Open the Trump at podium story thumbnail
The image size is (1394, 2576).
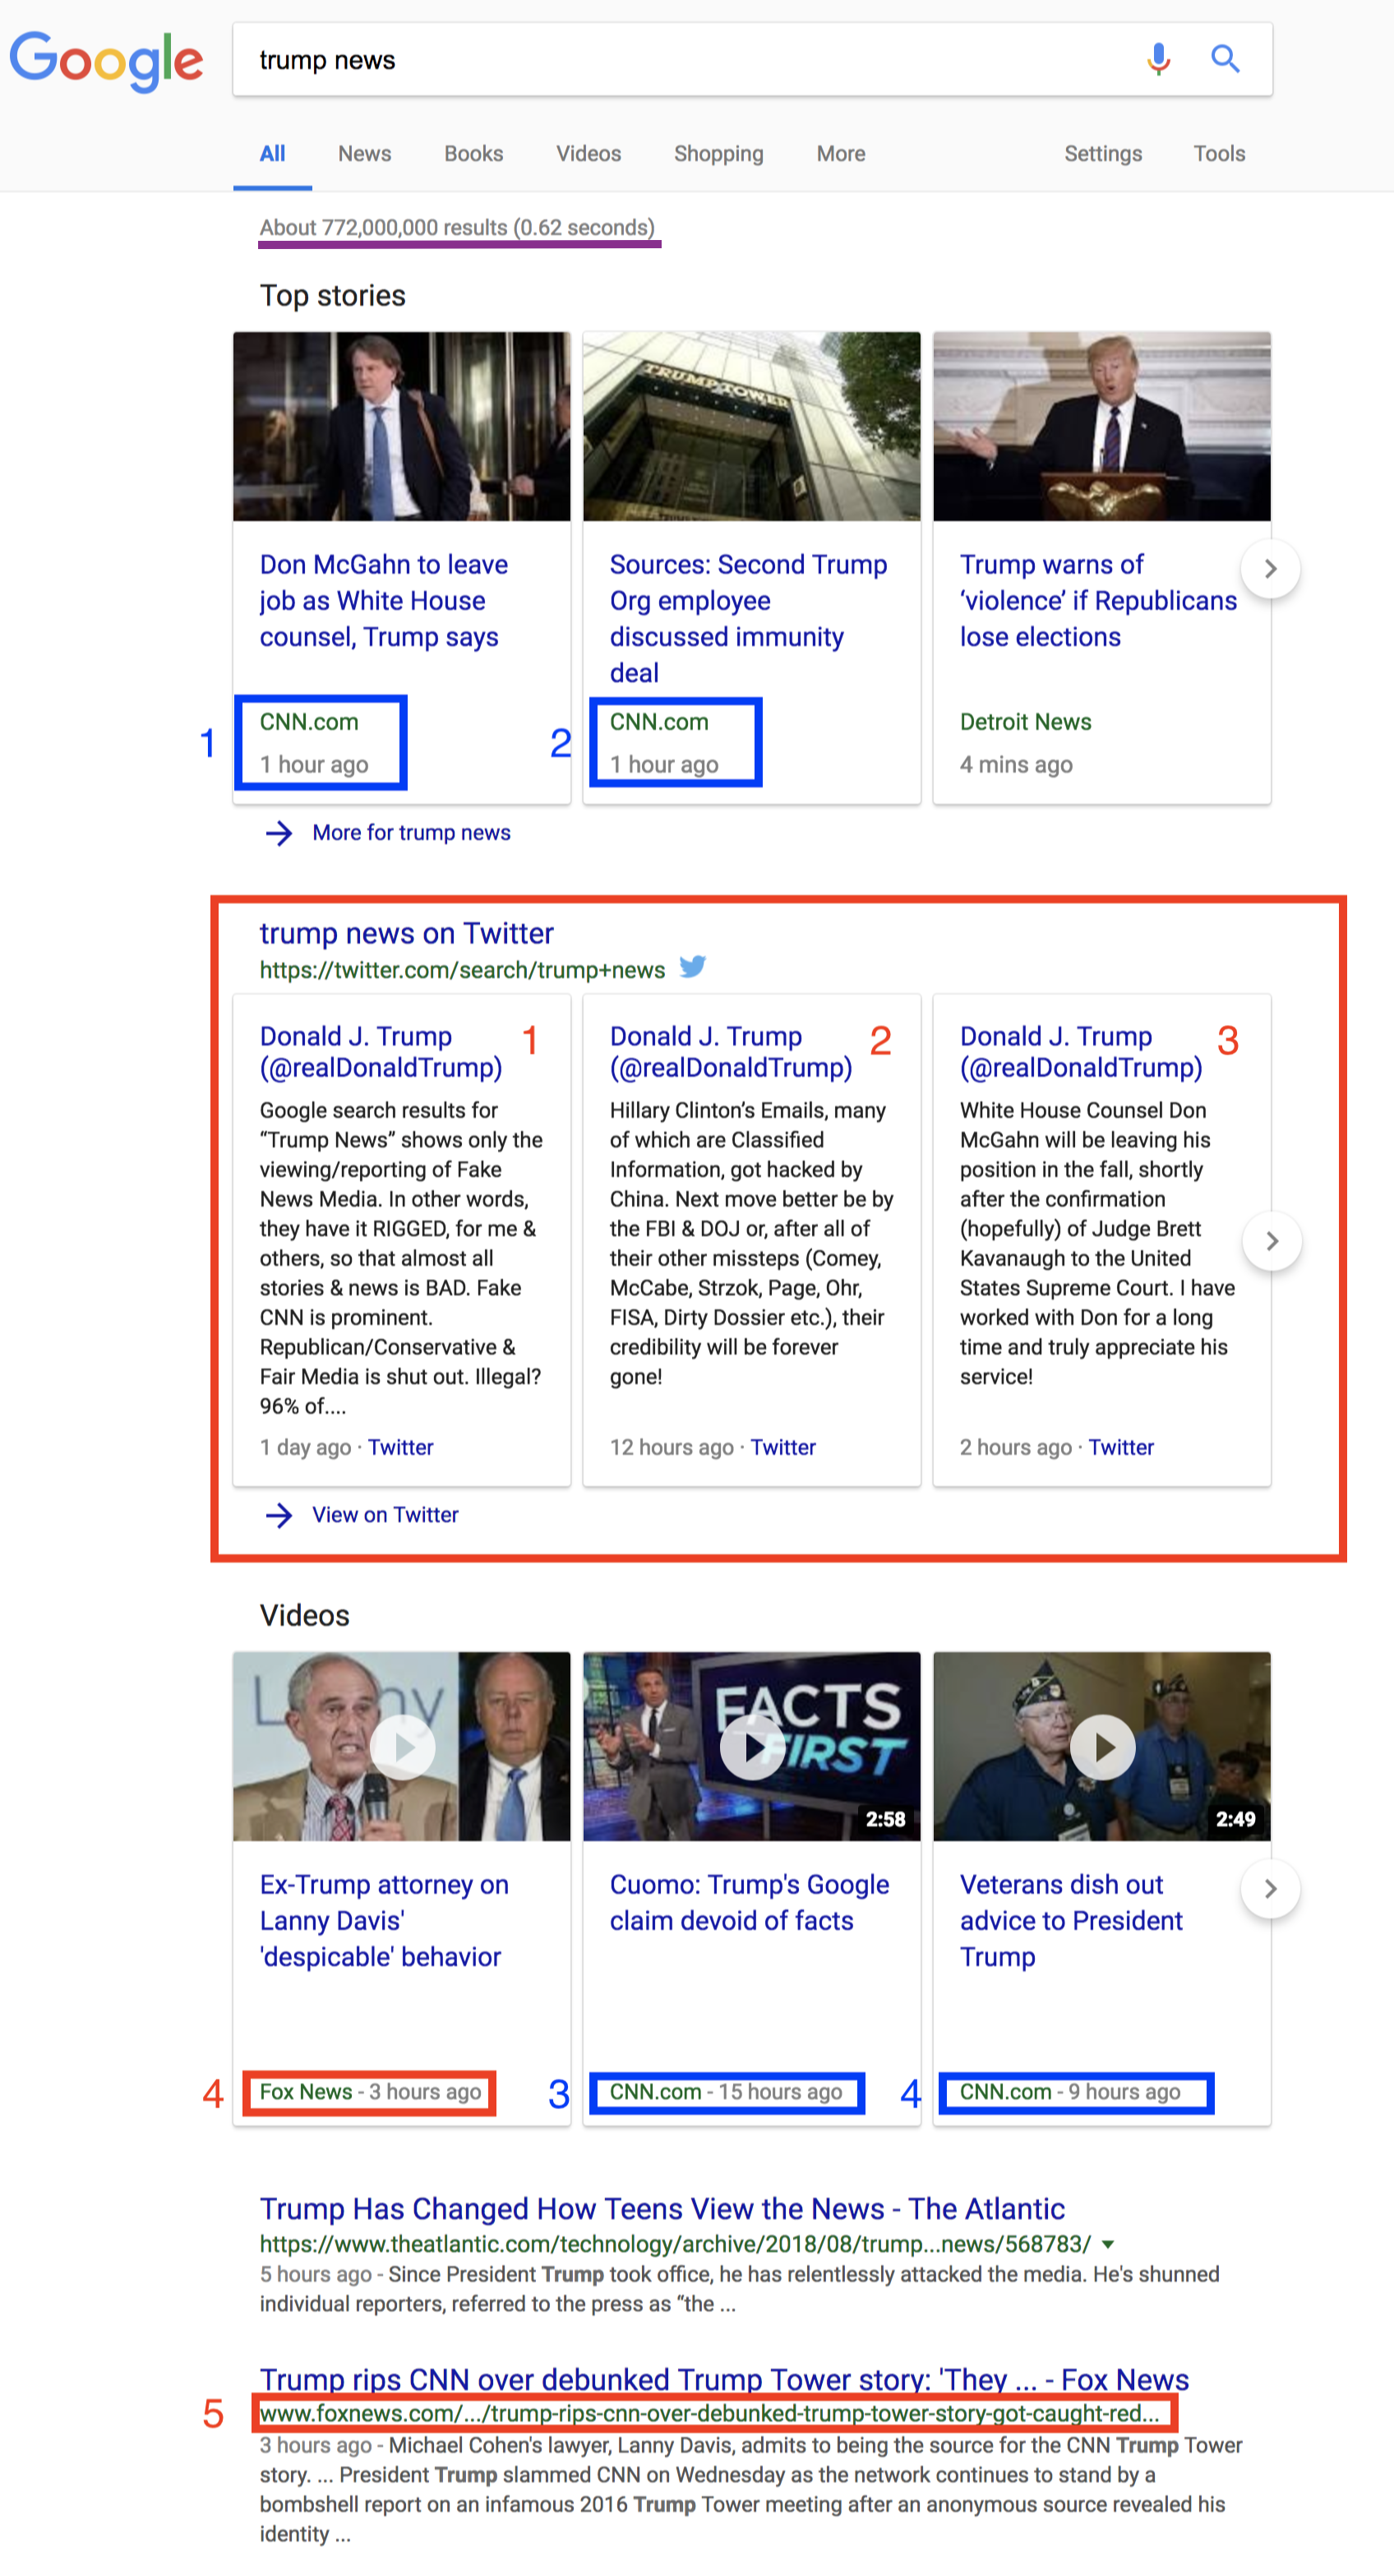coord(1102,427)
